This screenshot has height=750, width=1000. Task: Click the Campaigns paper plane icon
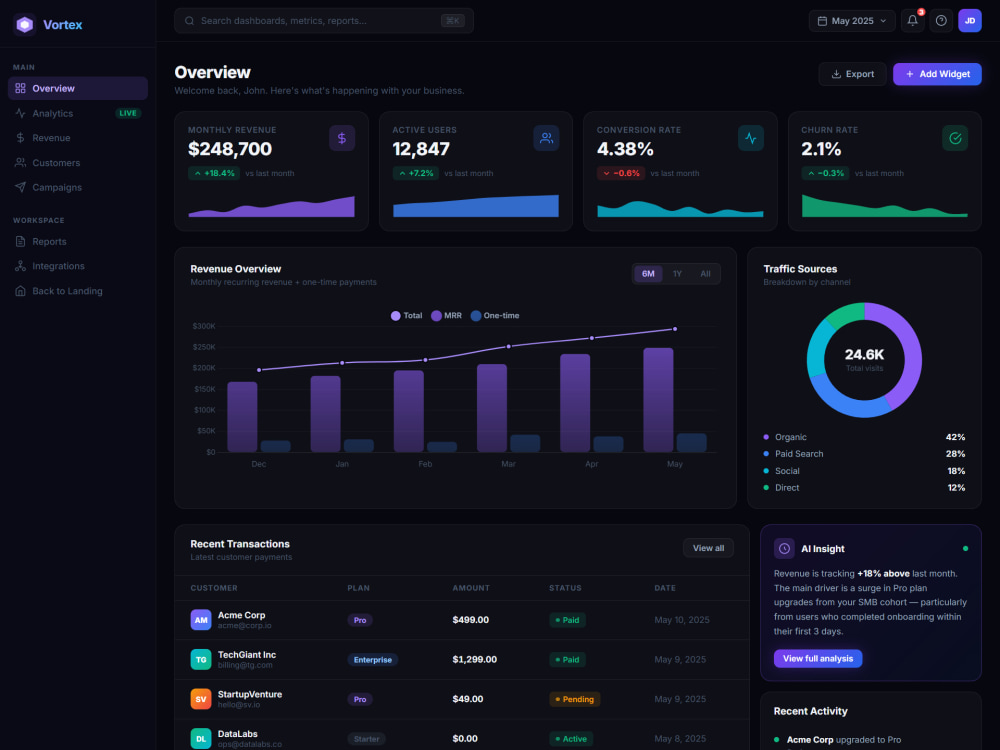[x=20, y=188]
